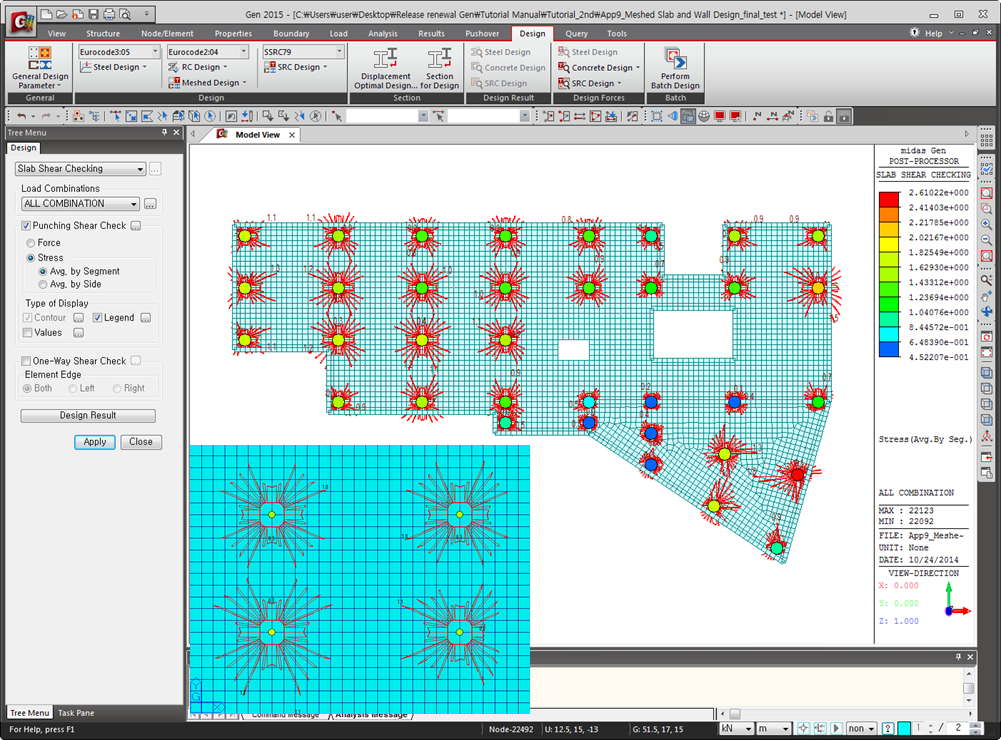Save the project with the floppy disk icon
The width and height of the screenshot is (1001, 740).
[x=93, y=14]
